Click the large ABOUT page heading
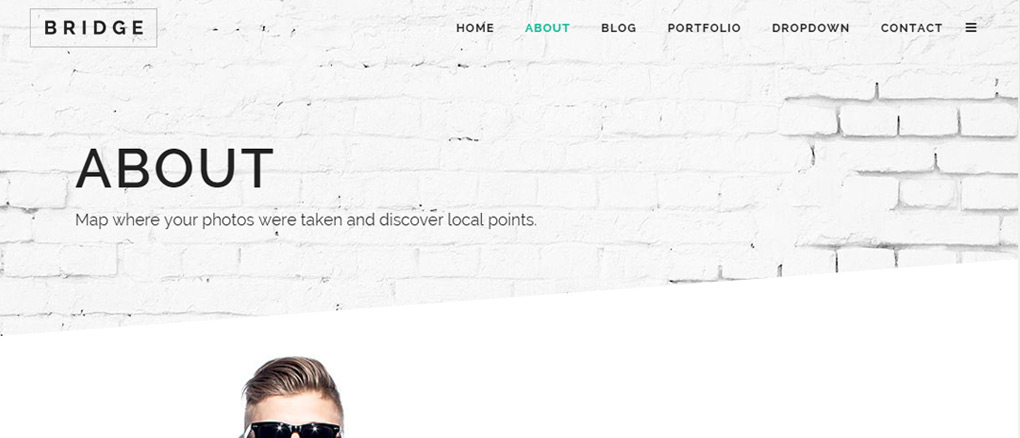The width and height of the screenshot is (1020, 438). [x=174, y=169]
